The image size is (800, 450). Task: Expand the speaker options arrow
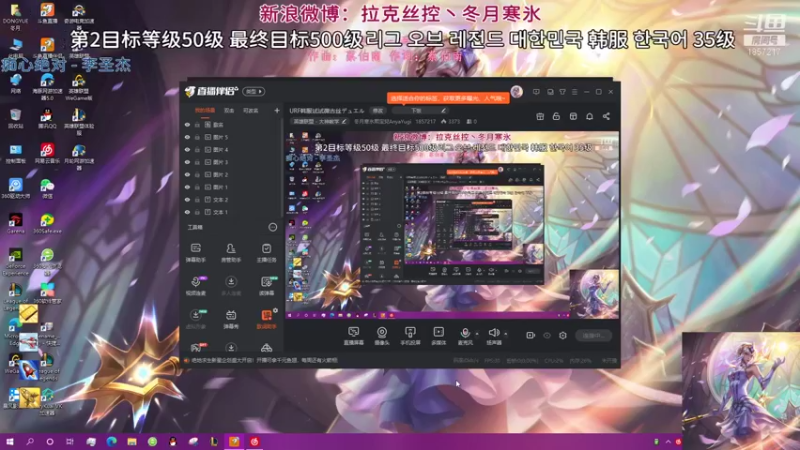tap(506, 334)
